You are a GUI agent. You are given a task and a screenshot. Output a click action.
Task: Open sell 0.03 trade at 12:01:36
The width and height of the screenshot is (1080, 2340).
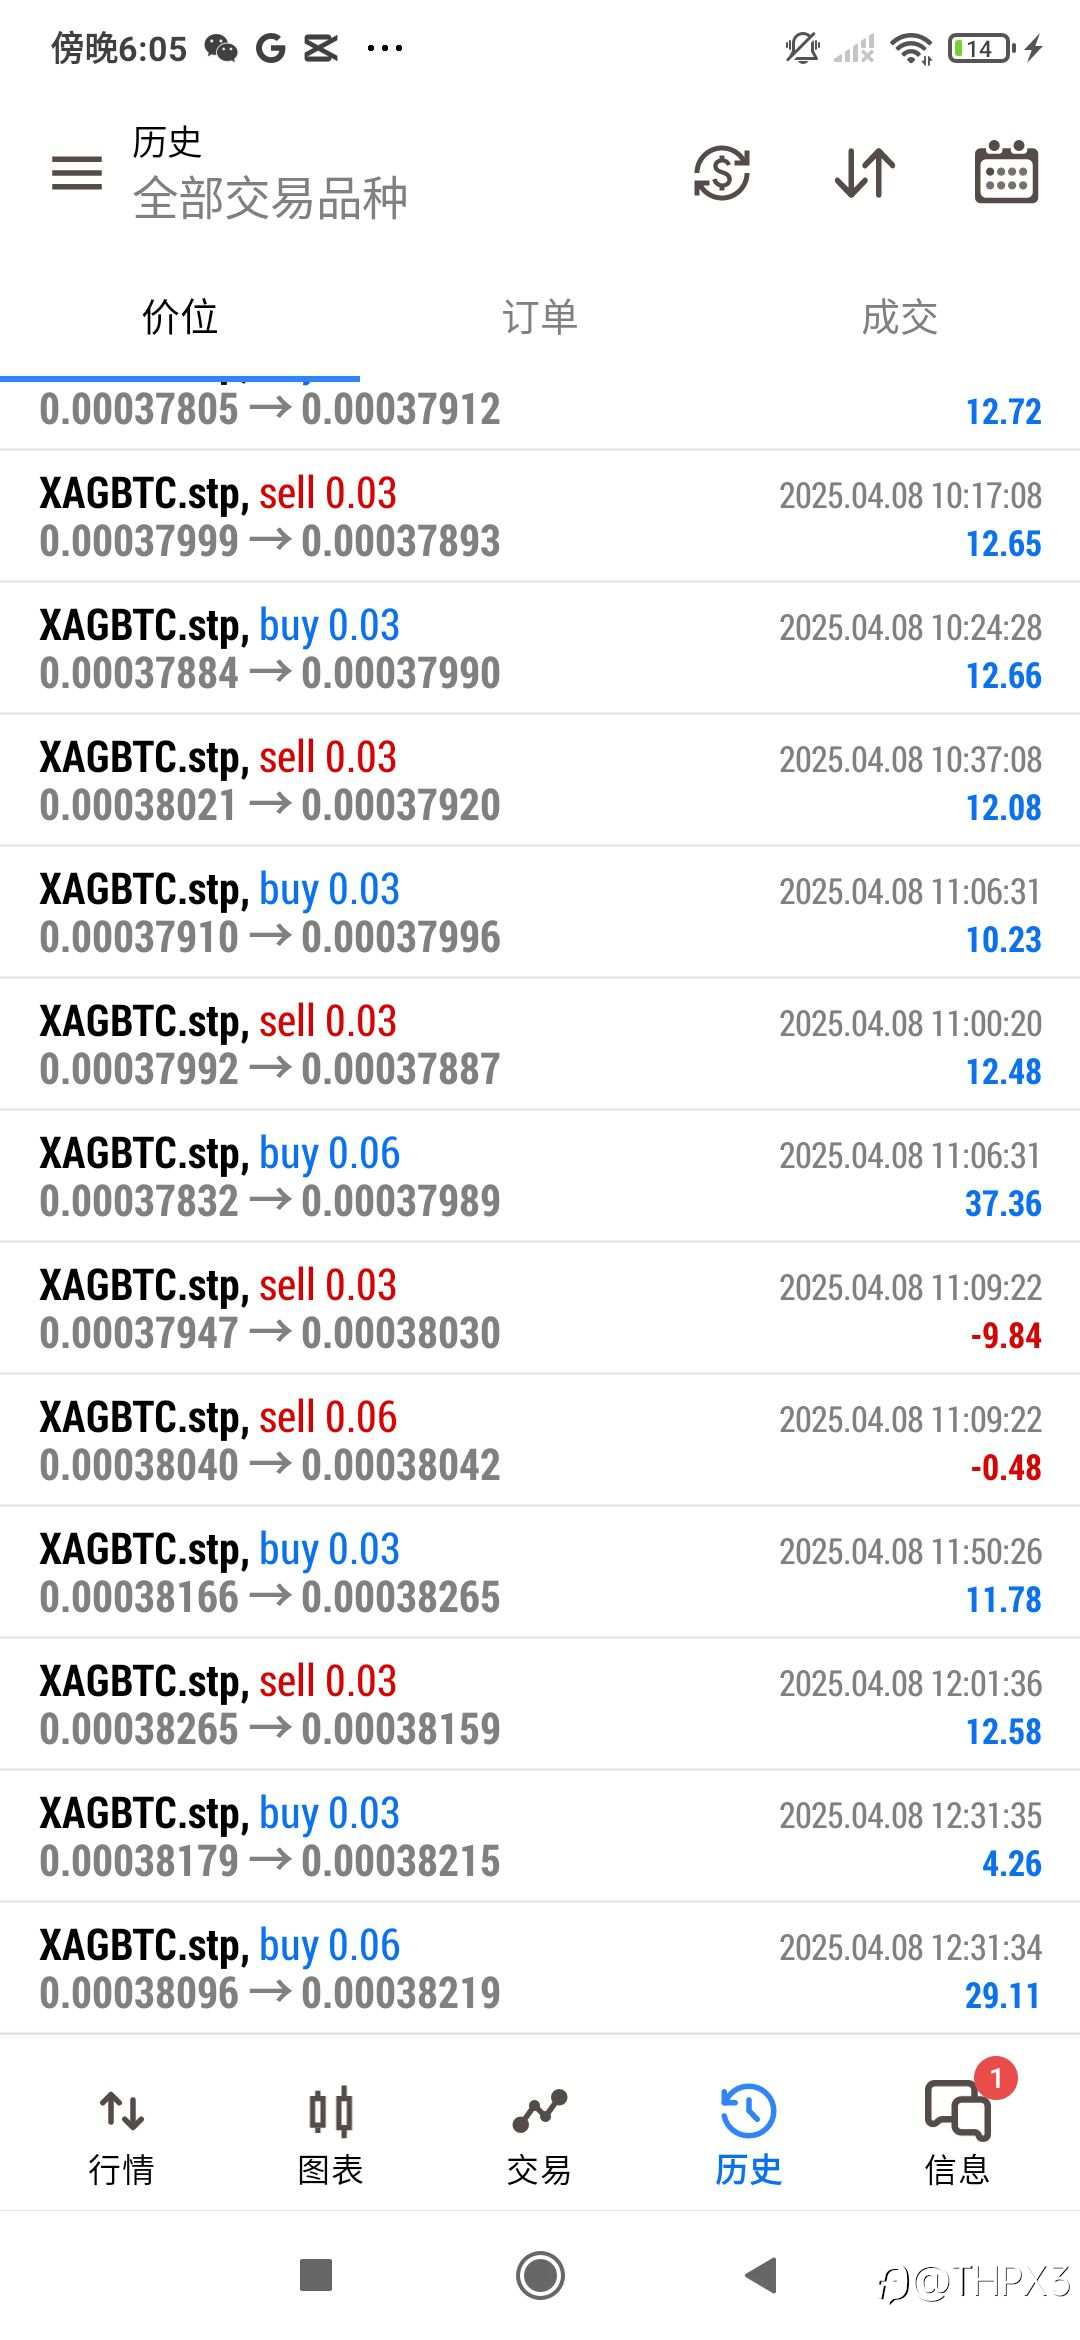click(540, 1704)
